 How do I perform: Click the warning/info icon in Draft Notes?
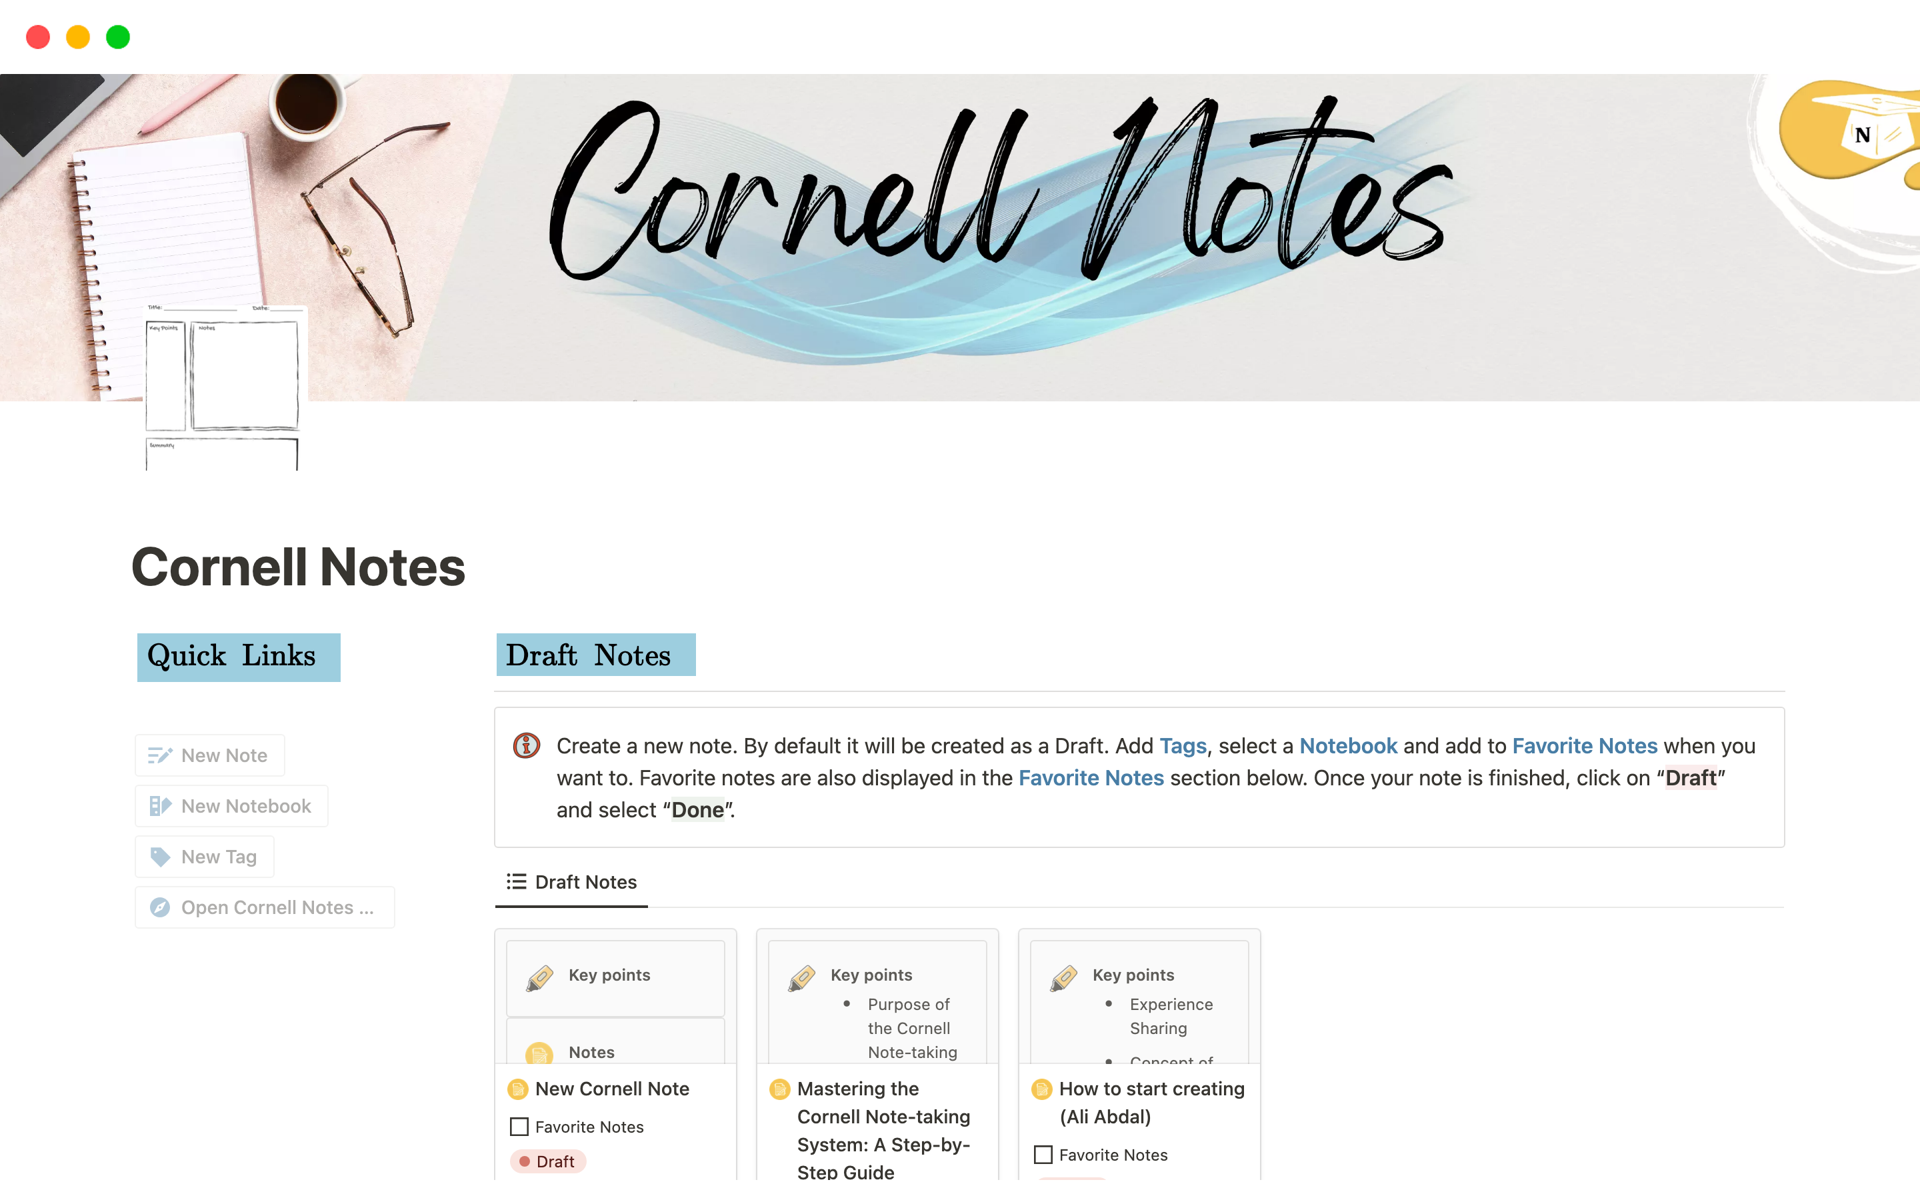527,745
